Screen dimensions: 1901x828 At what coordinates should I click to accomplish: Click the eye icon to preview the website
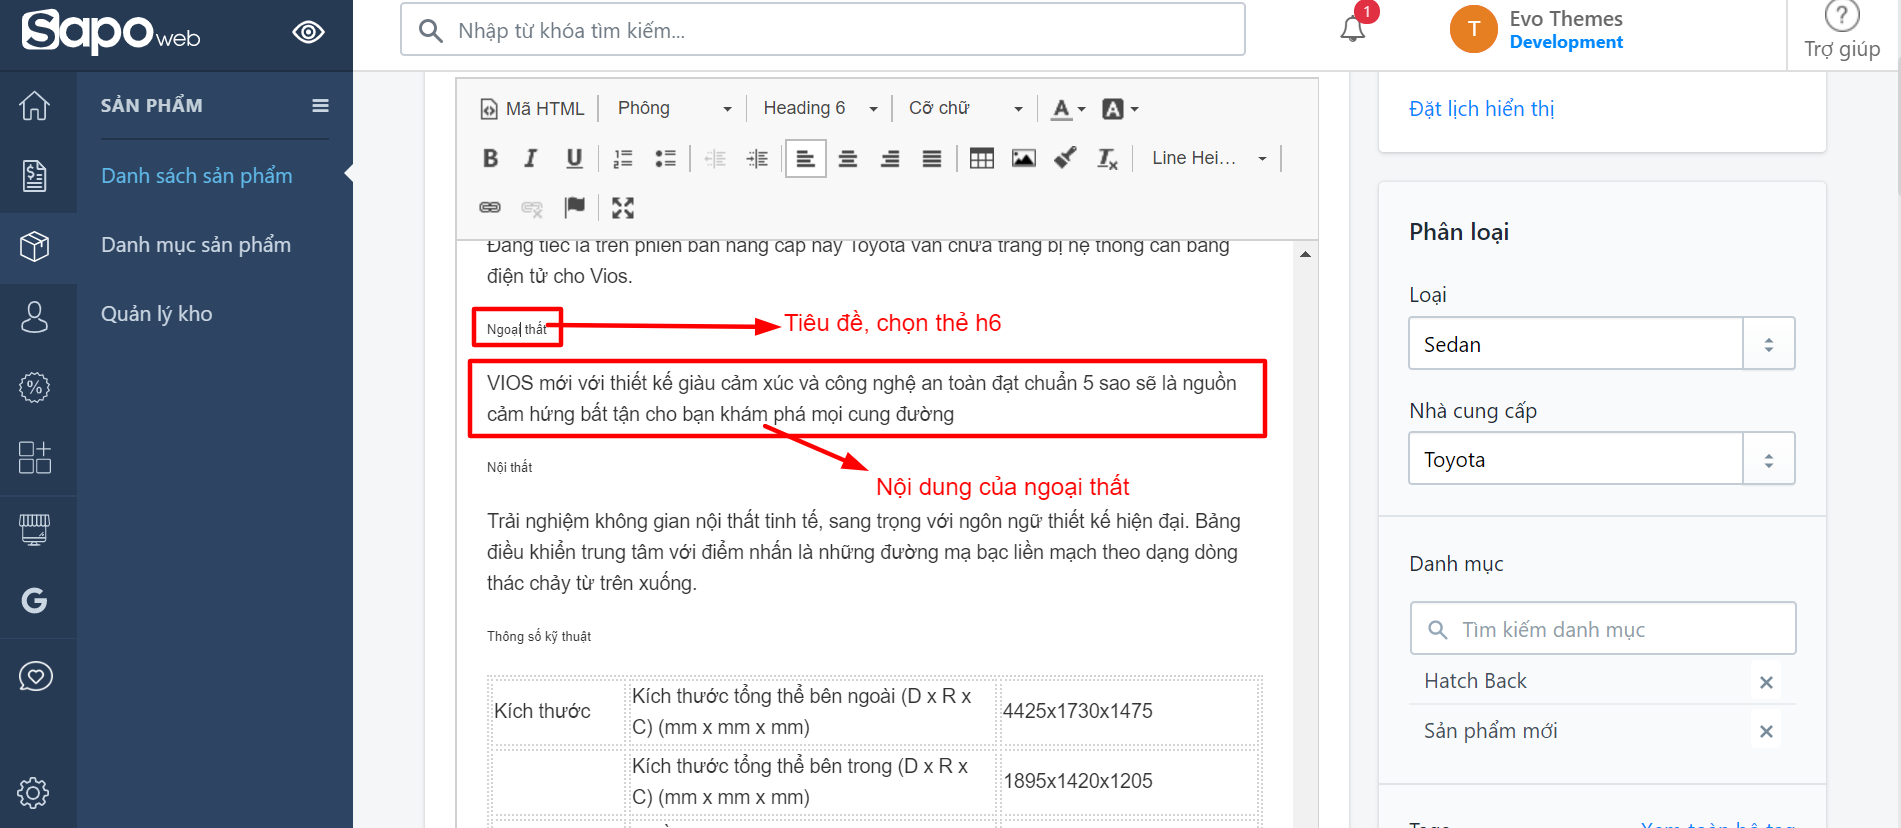pyautogui.click(x=308, y=32)
